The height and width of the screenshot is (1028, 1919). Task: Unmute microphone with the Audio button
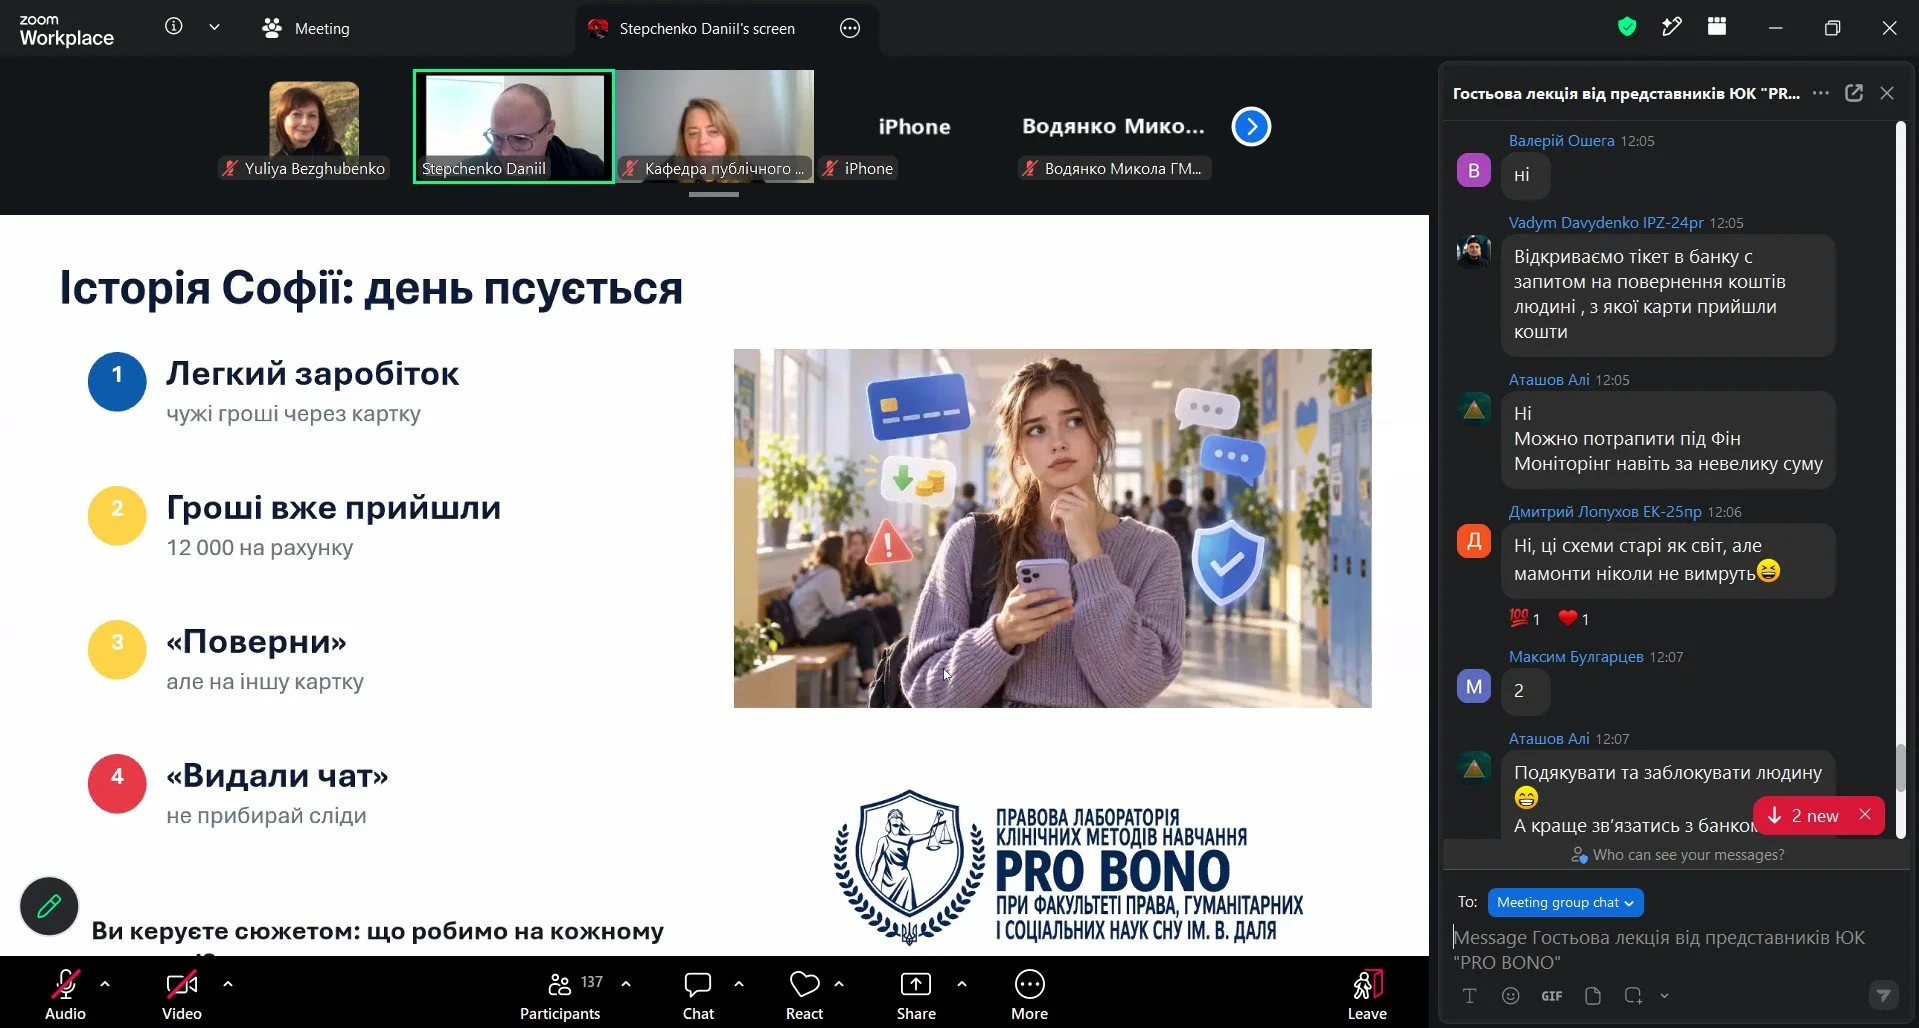coord(65,994)
